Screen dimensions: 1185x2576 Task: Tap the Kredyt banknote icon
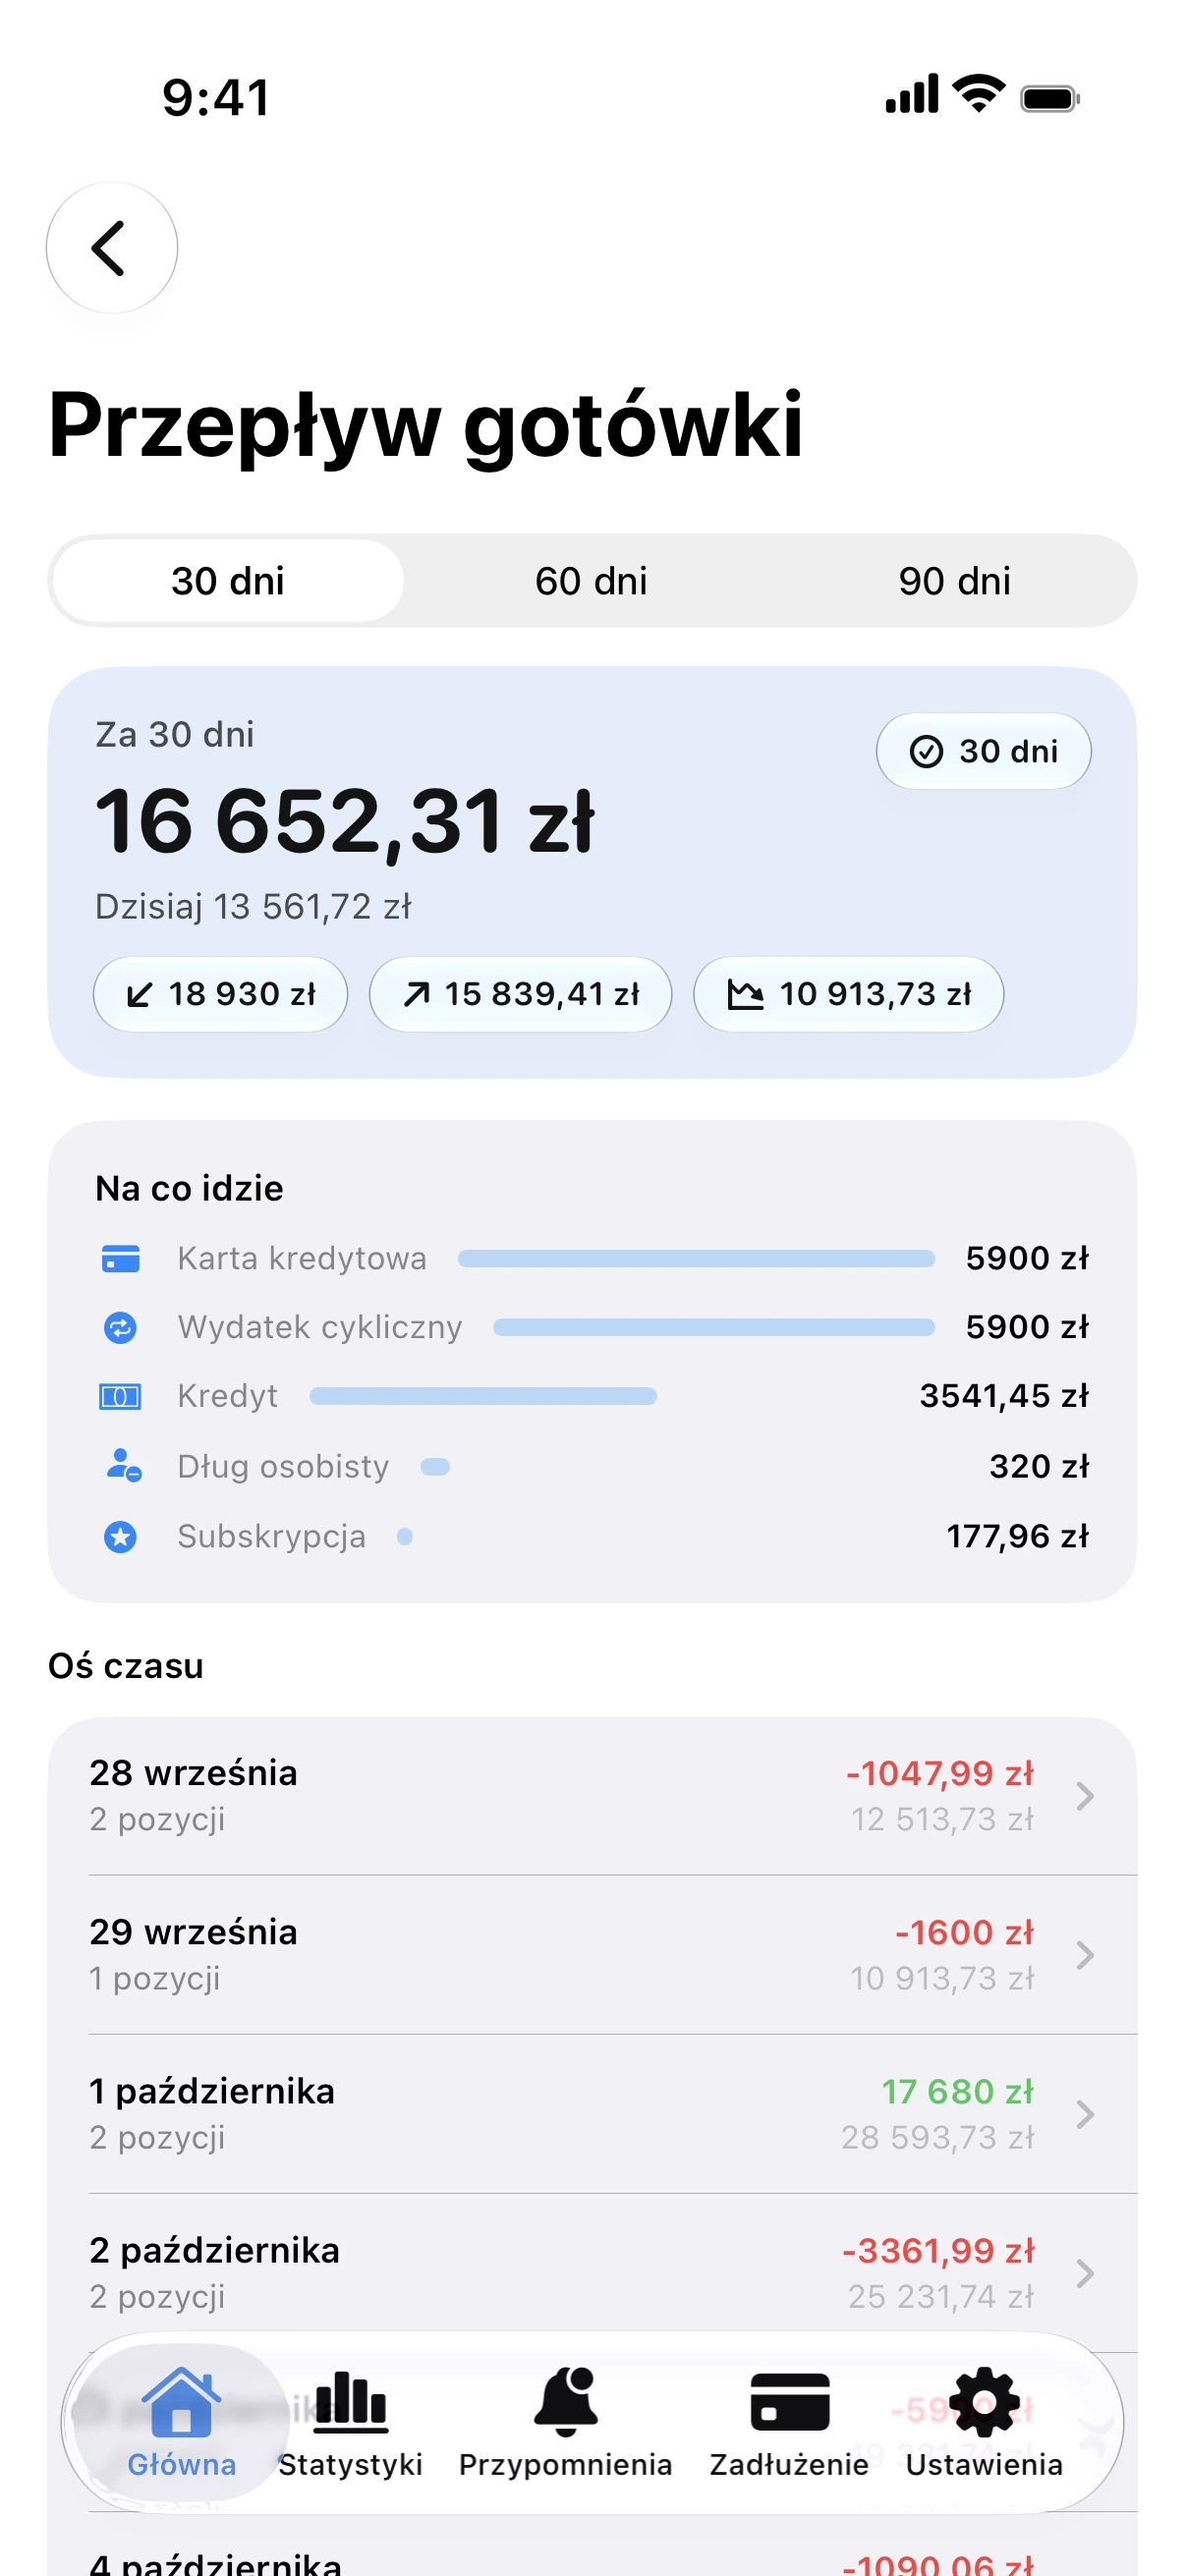121,1396
